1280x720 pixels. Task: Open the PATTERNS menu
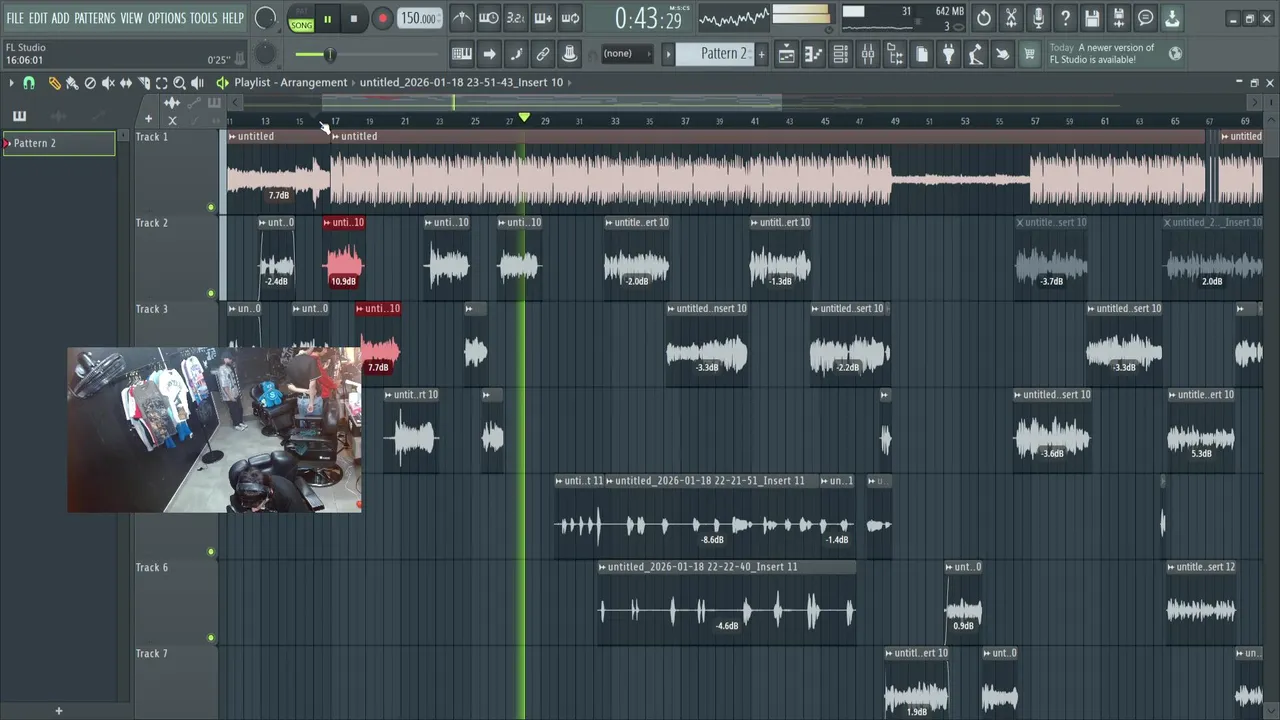click(95, 18)
